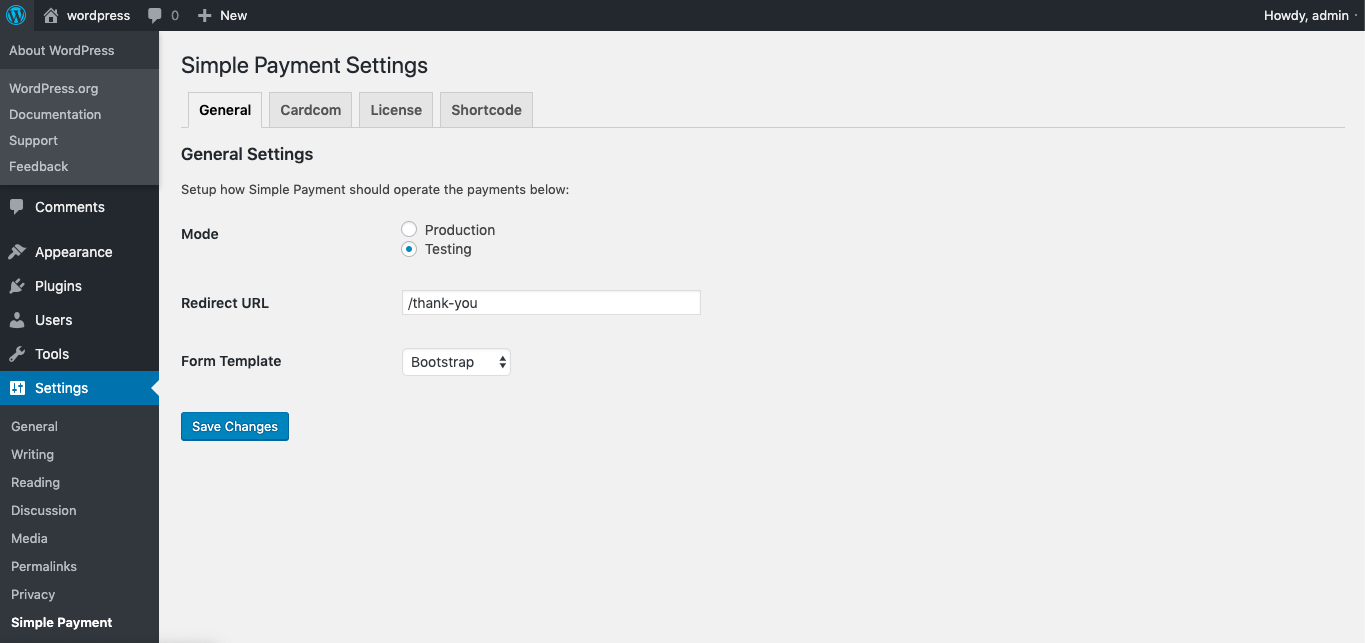This screenshot has height=643, width=1365.
Task: Click the home icon beside wordpress
Action: pos(51,15)
